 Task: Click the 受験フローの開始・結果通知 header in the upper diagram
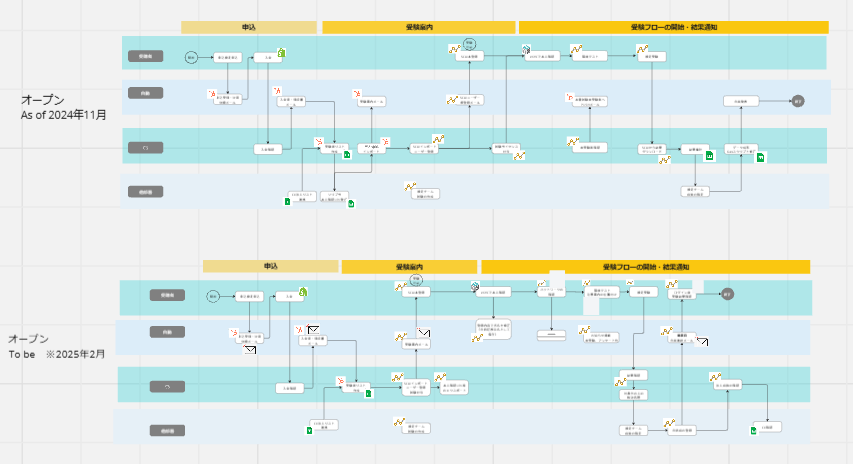[673, 27]
